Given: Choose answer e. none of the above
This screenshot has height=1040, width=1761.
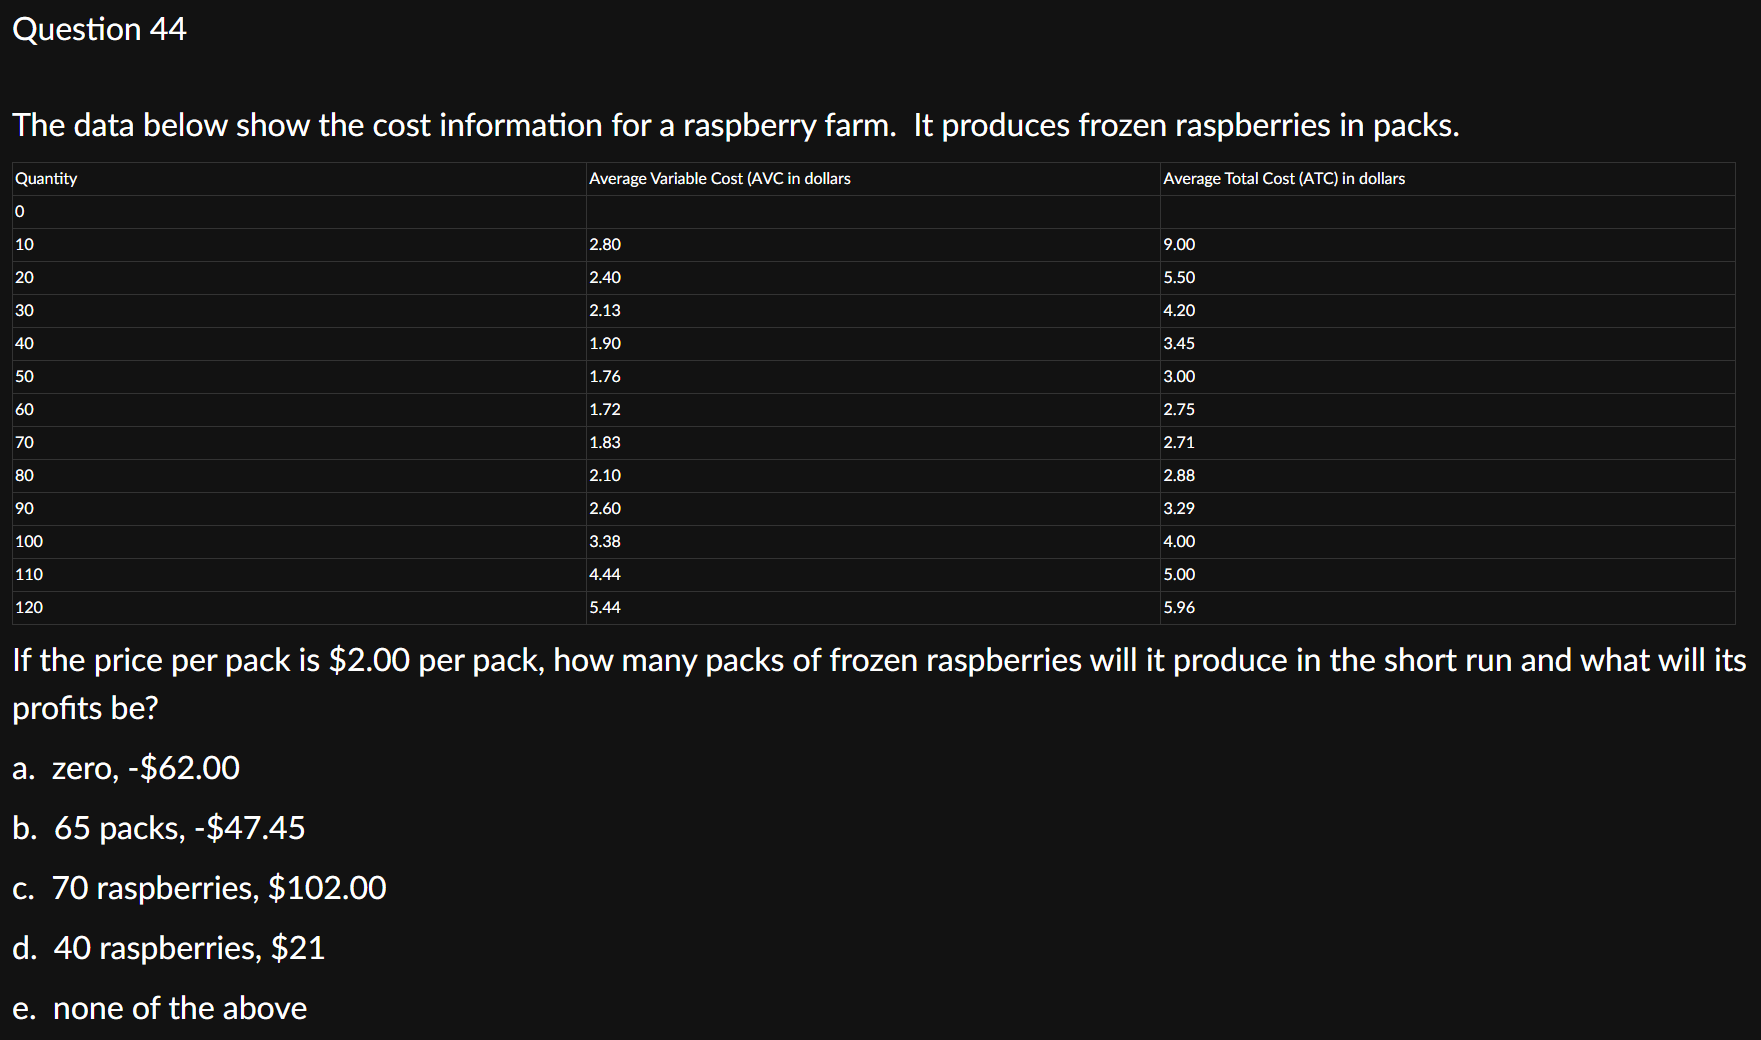Looking at the screenshot, I should (160, 1008).
